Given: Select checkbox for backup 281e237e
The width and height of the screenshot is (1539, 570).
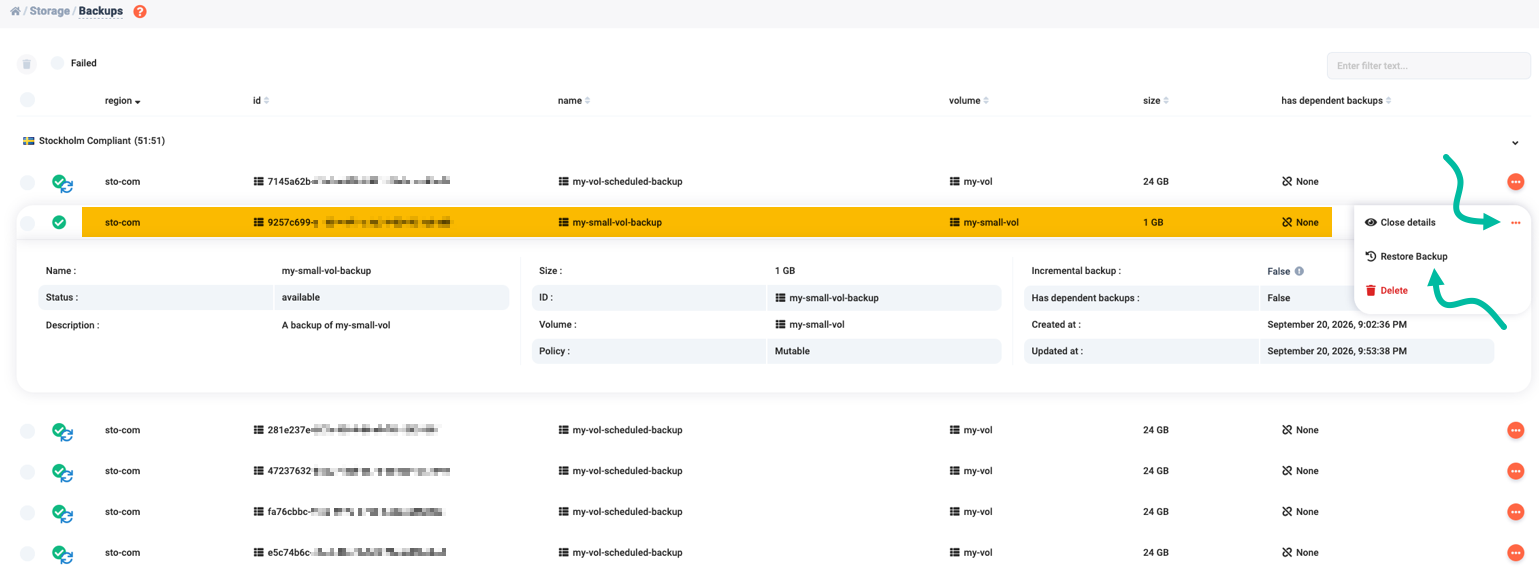Looking at the screenshot, I should point(27,431).
